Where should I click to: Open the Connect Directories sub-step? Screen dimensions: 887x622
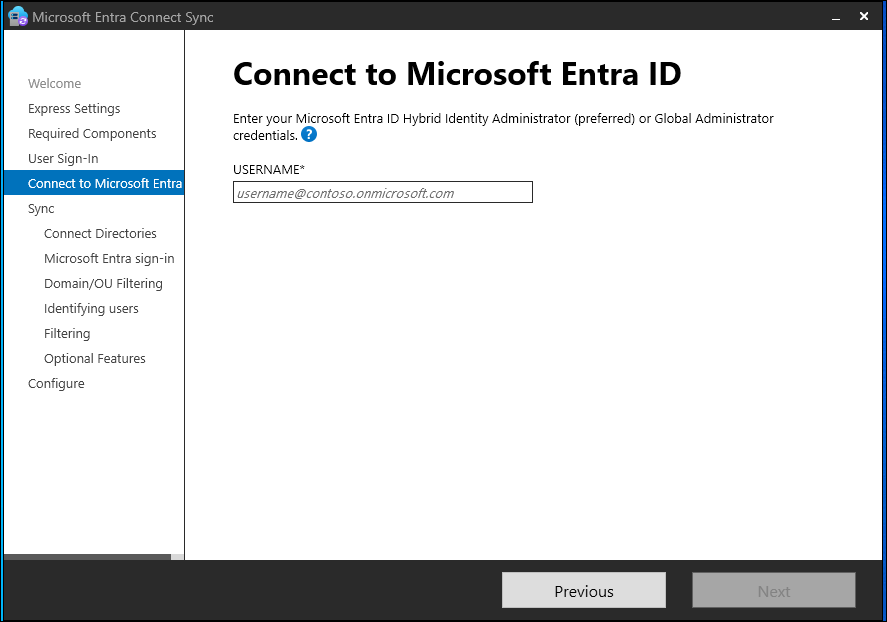(x=100, y=234)
